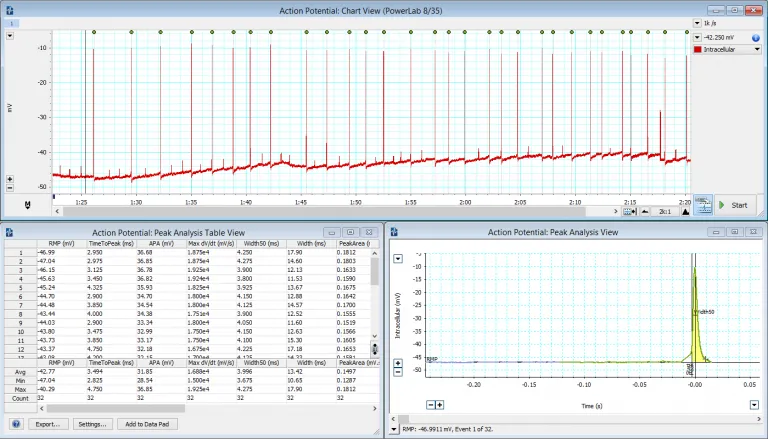Open the Peak Analysis View status bar dropdown arrow

(x=395, y=429)
